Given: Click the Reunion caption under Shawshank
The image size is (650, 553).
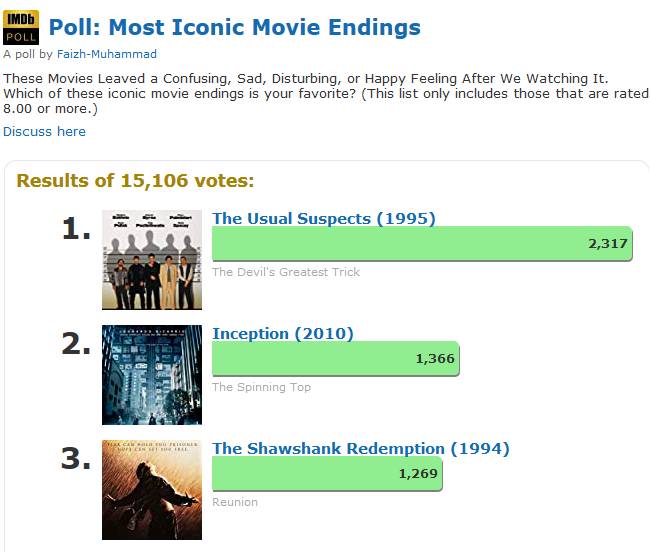Looking at the screenshot, I should pos(235,502).
